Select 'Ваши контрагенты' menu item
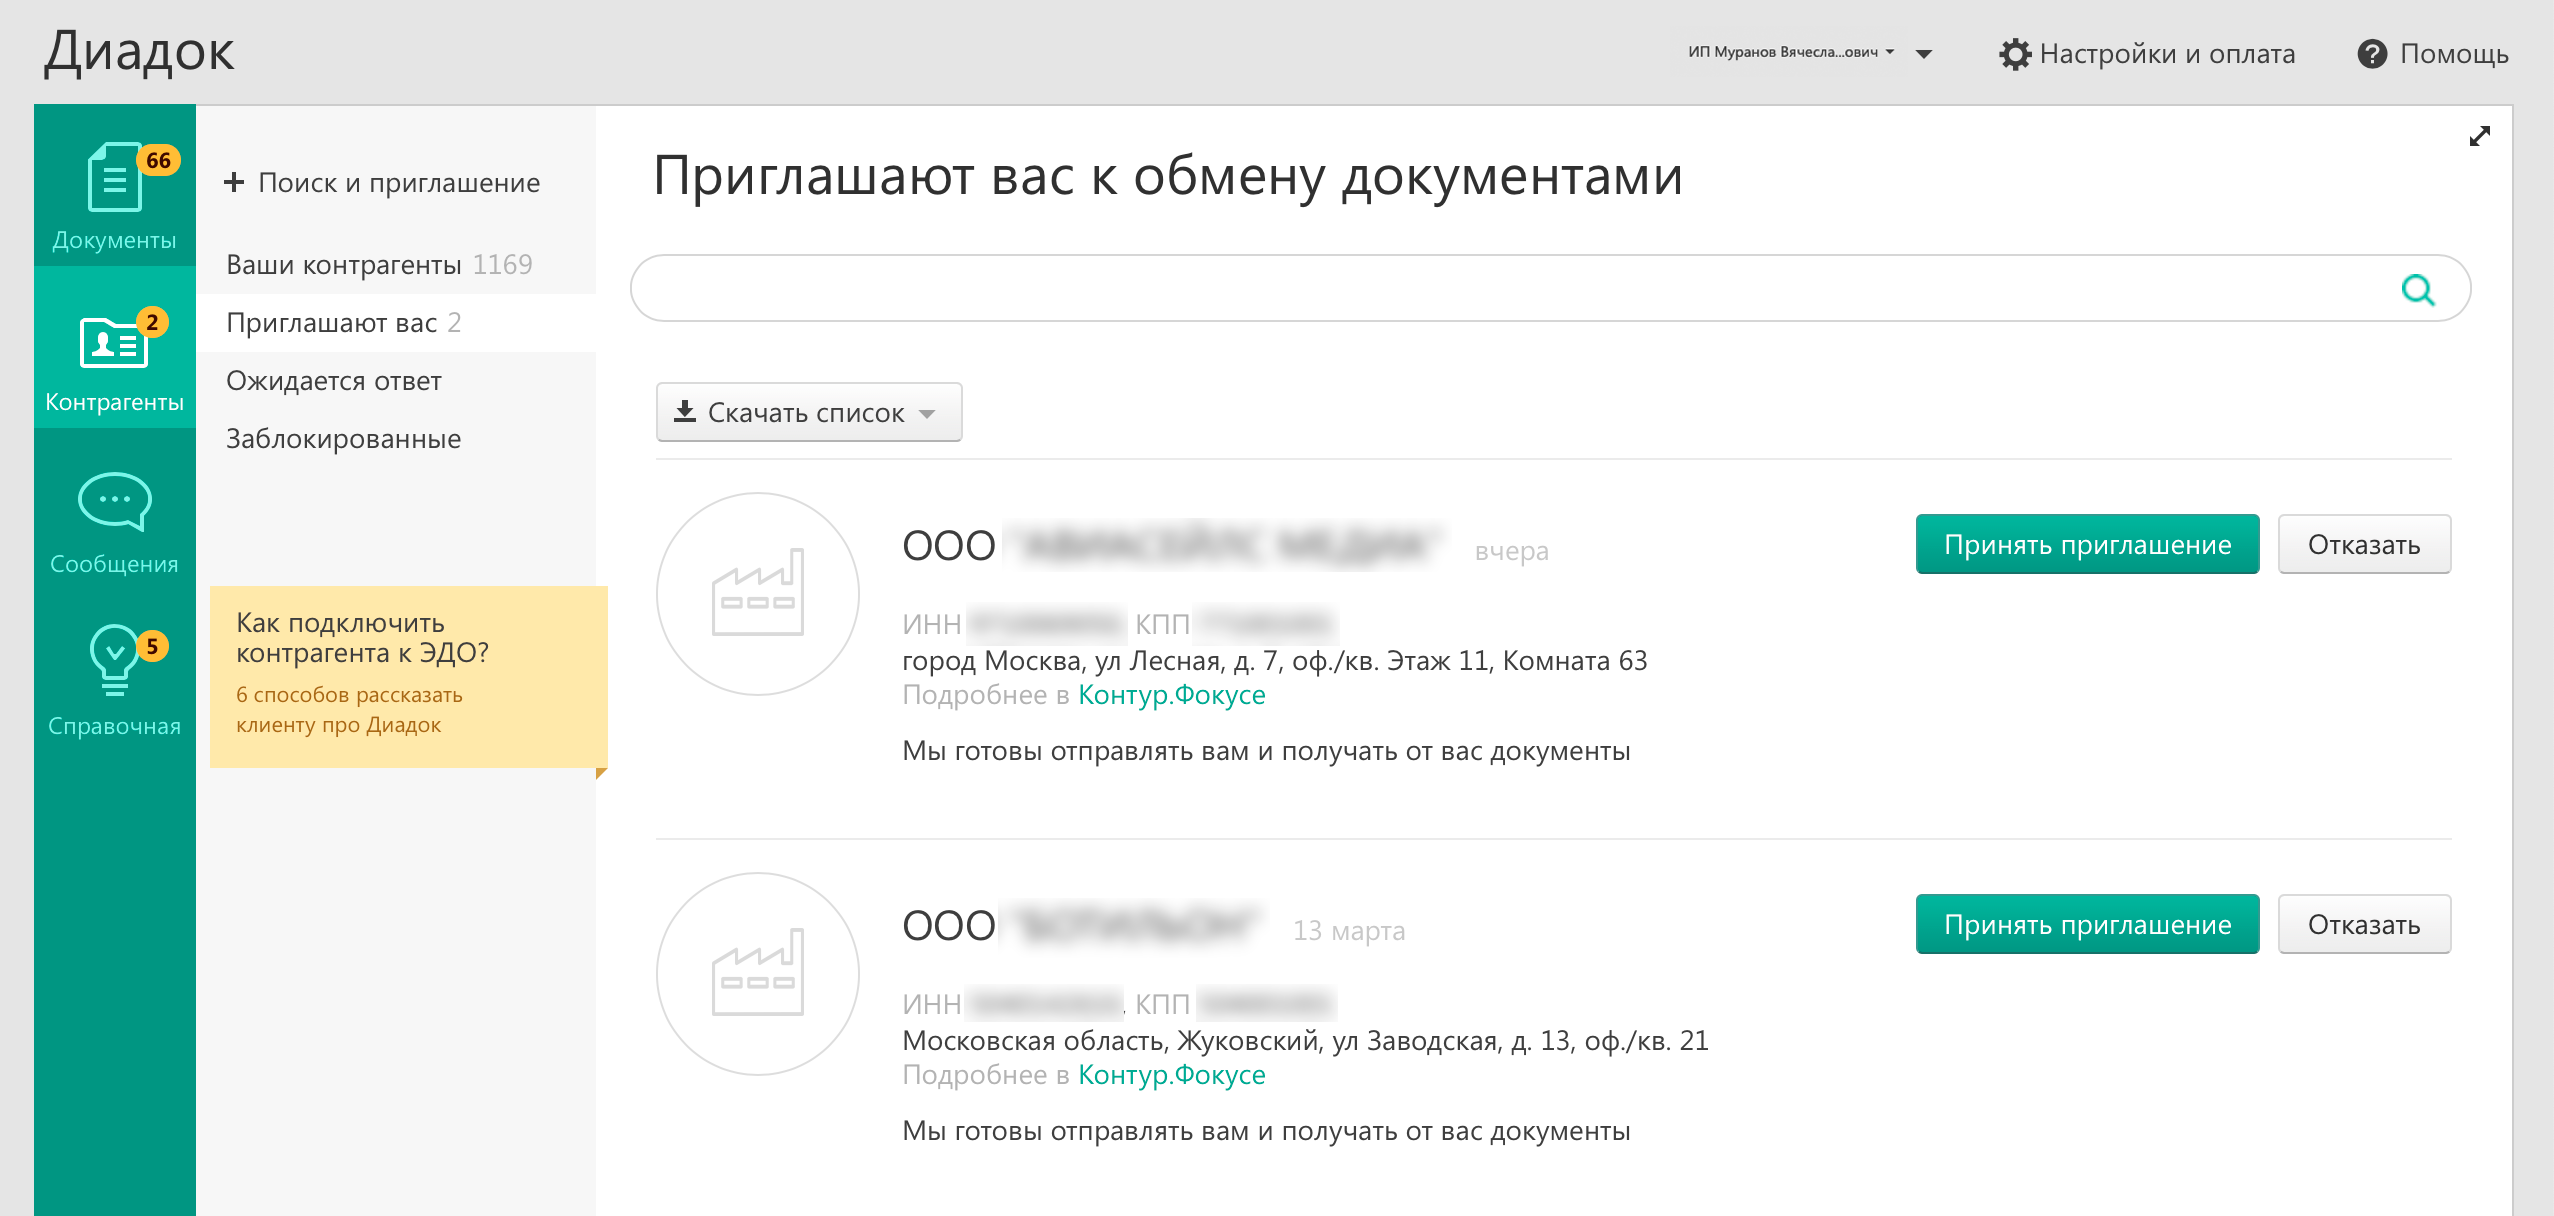 coord(344,265)
